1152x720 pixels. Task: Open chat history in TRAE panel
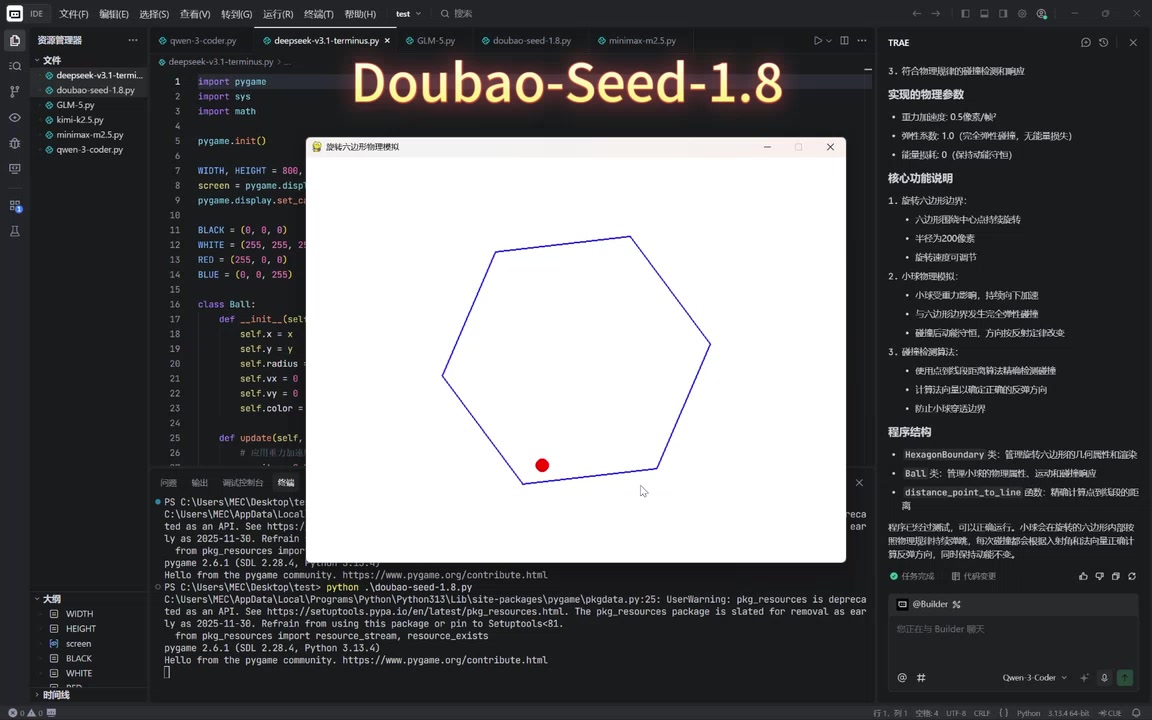click(x=1104, y=43)
